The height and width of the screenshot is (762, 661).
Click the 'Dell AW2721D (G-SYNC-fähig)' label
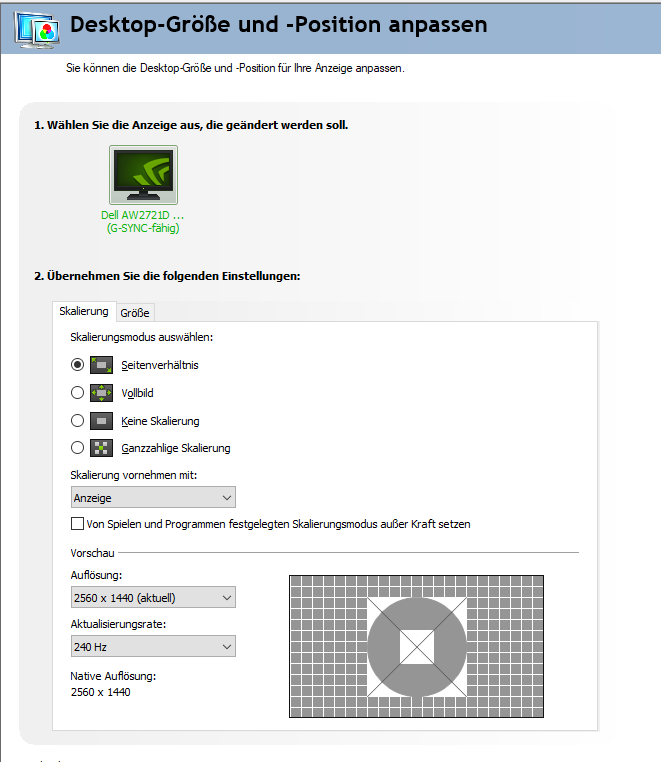coord(143,221)
